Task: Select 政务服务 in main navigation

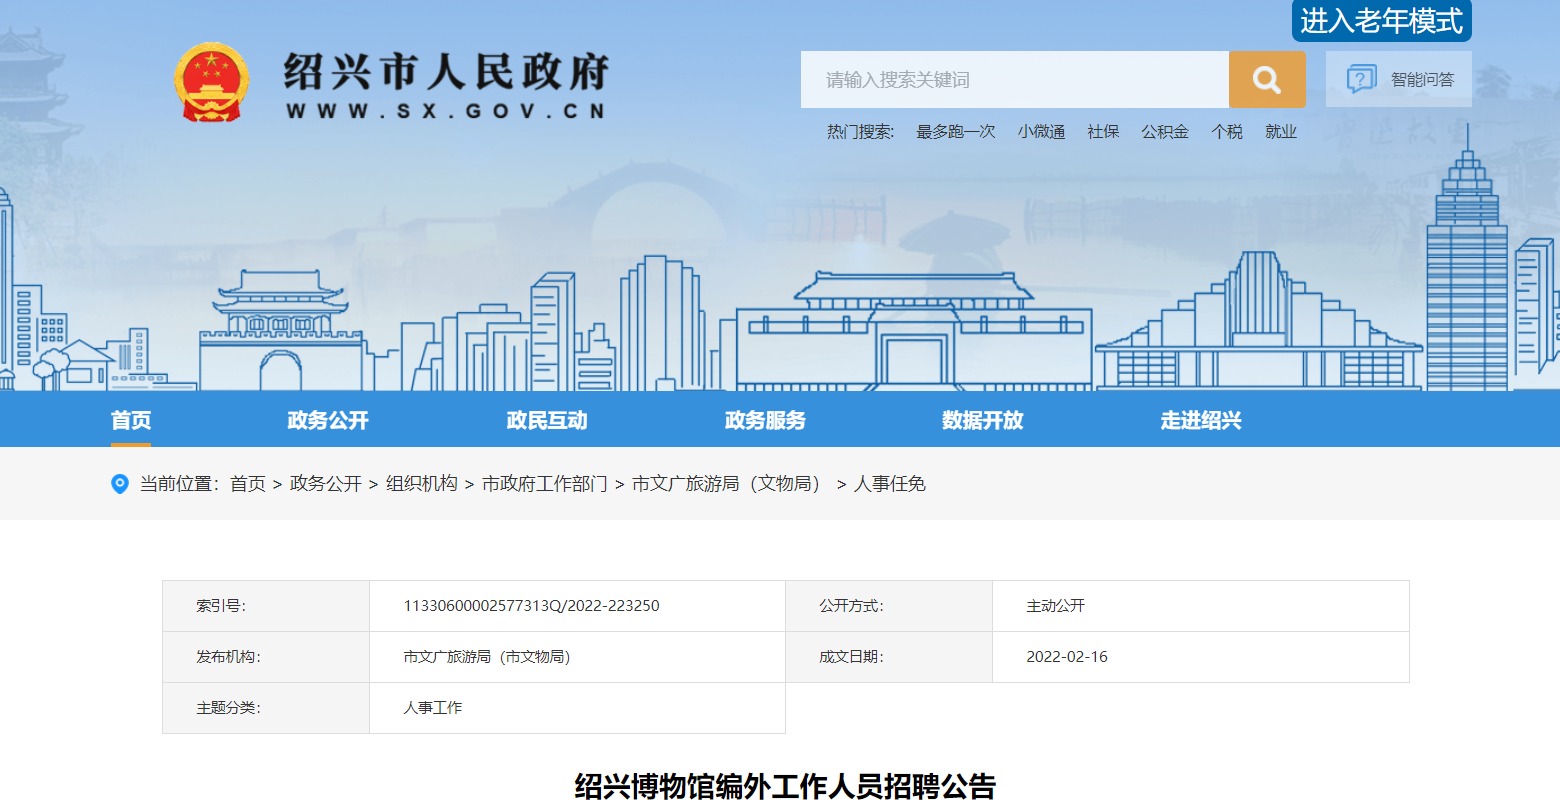Action: (x=765, y=420)
